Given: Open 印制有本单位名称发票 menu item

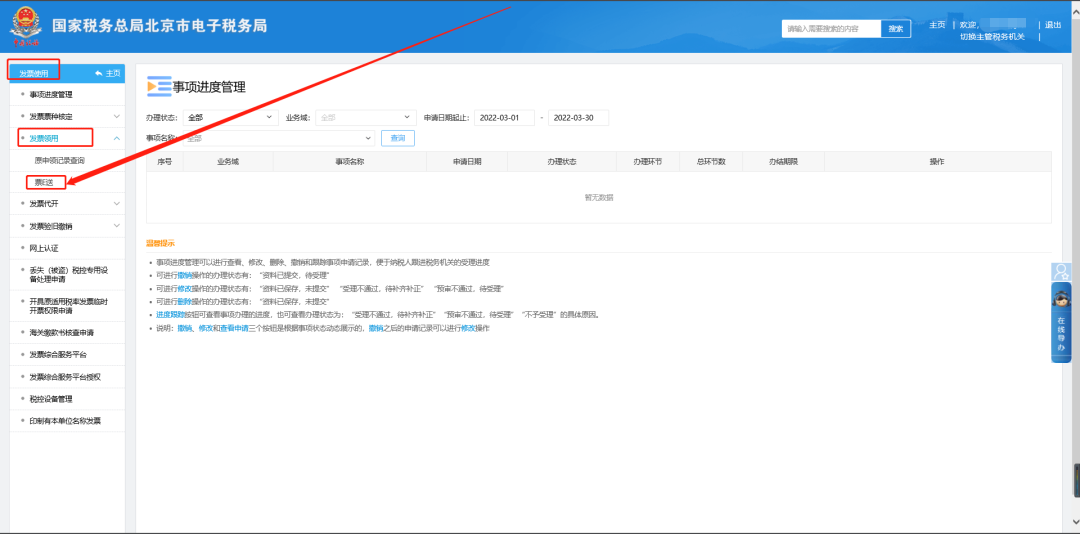Looking at the screenshot, I should (65, 421).
